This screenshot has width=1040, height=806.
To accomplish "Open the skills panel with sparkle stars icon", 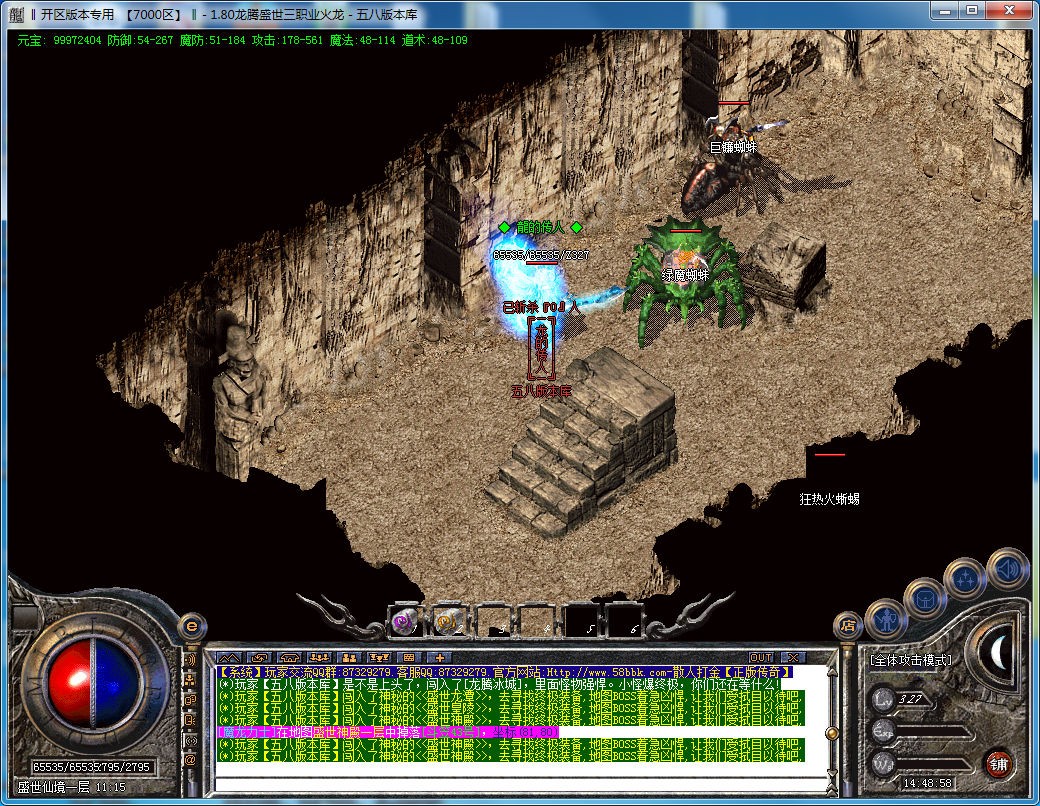I will point(965,579).
